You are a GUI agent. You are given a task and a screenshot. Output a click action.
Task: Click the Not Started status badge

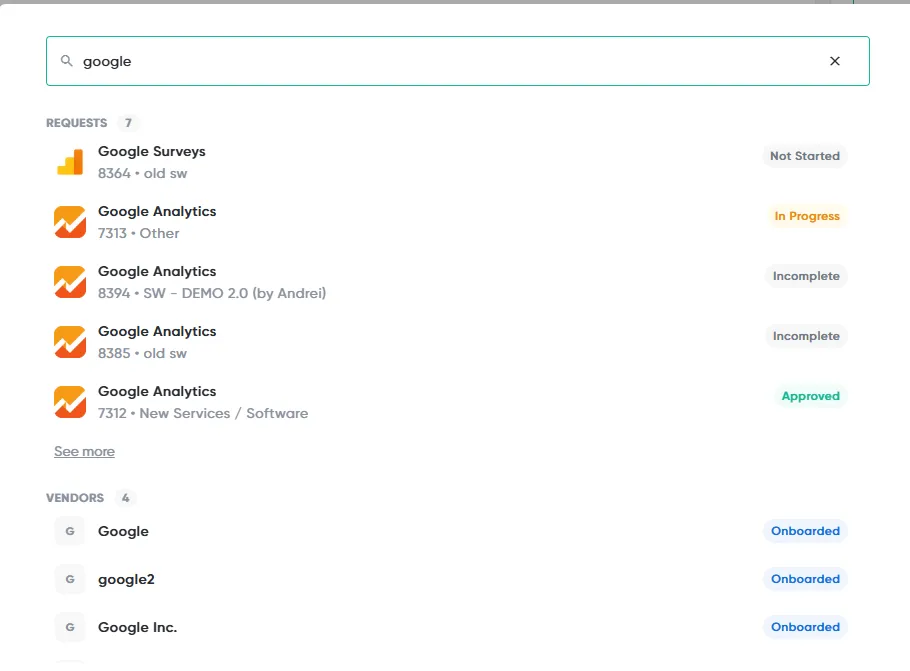[x=804, y=156]
